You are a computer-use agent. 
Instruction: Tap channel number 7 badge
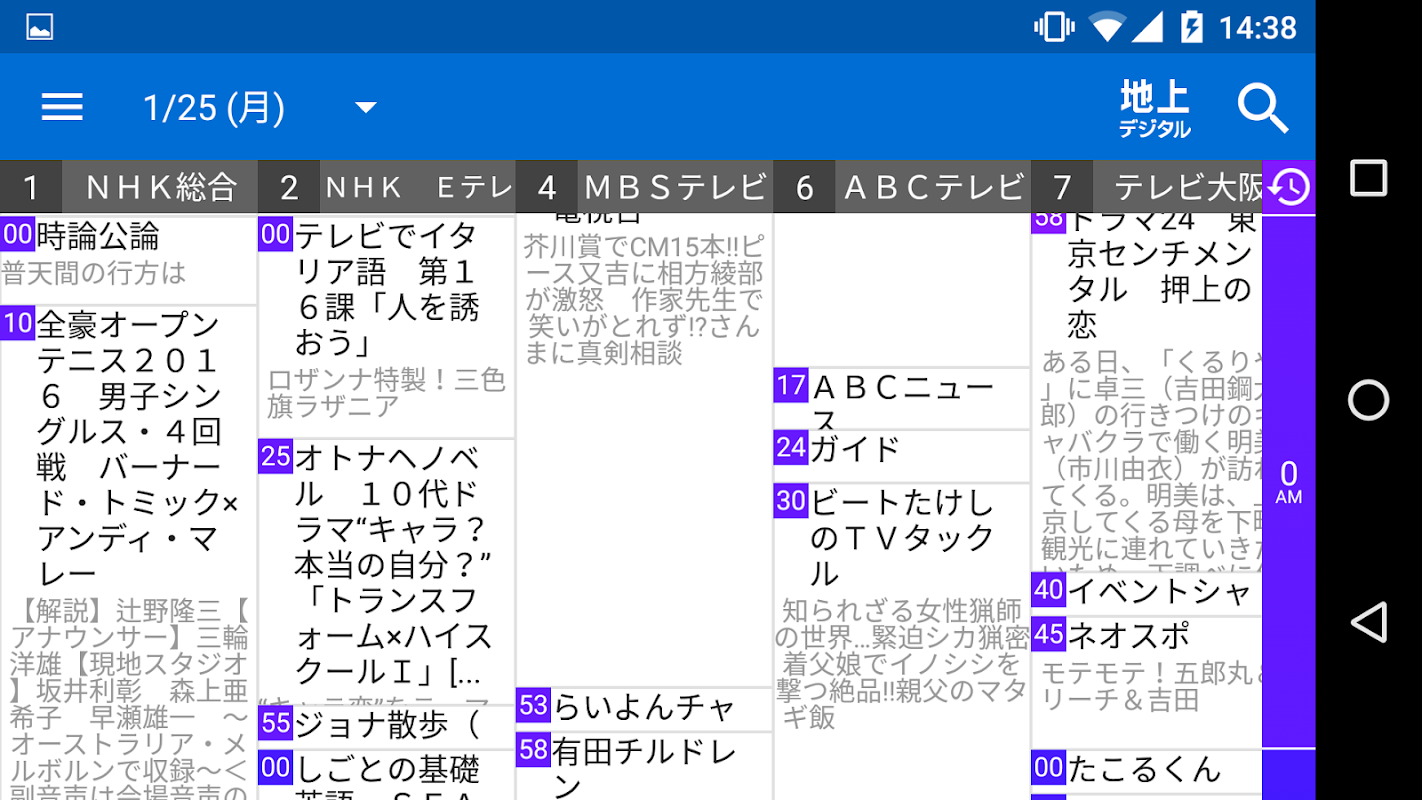click(1062, 187)
